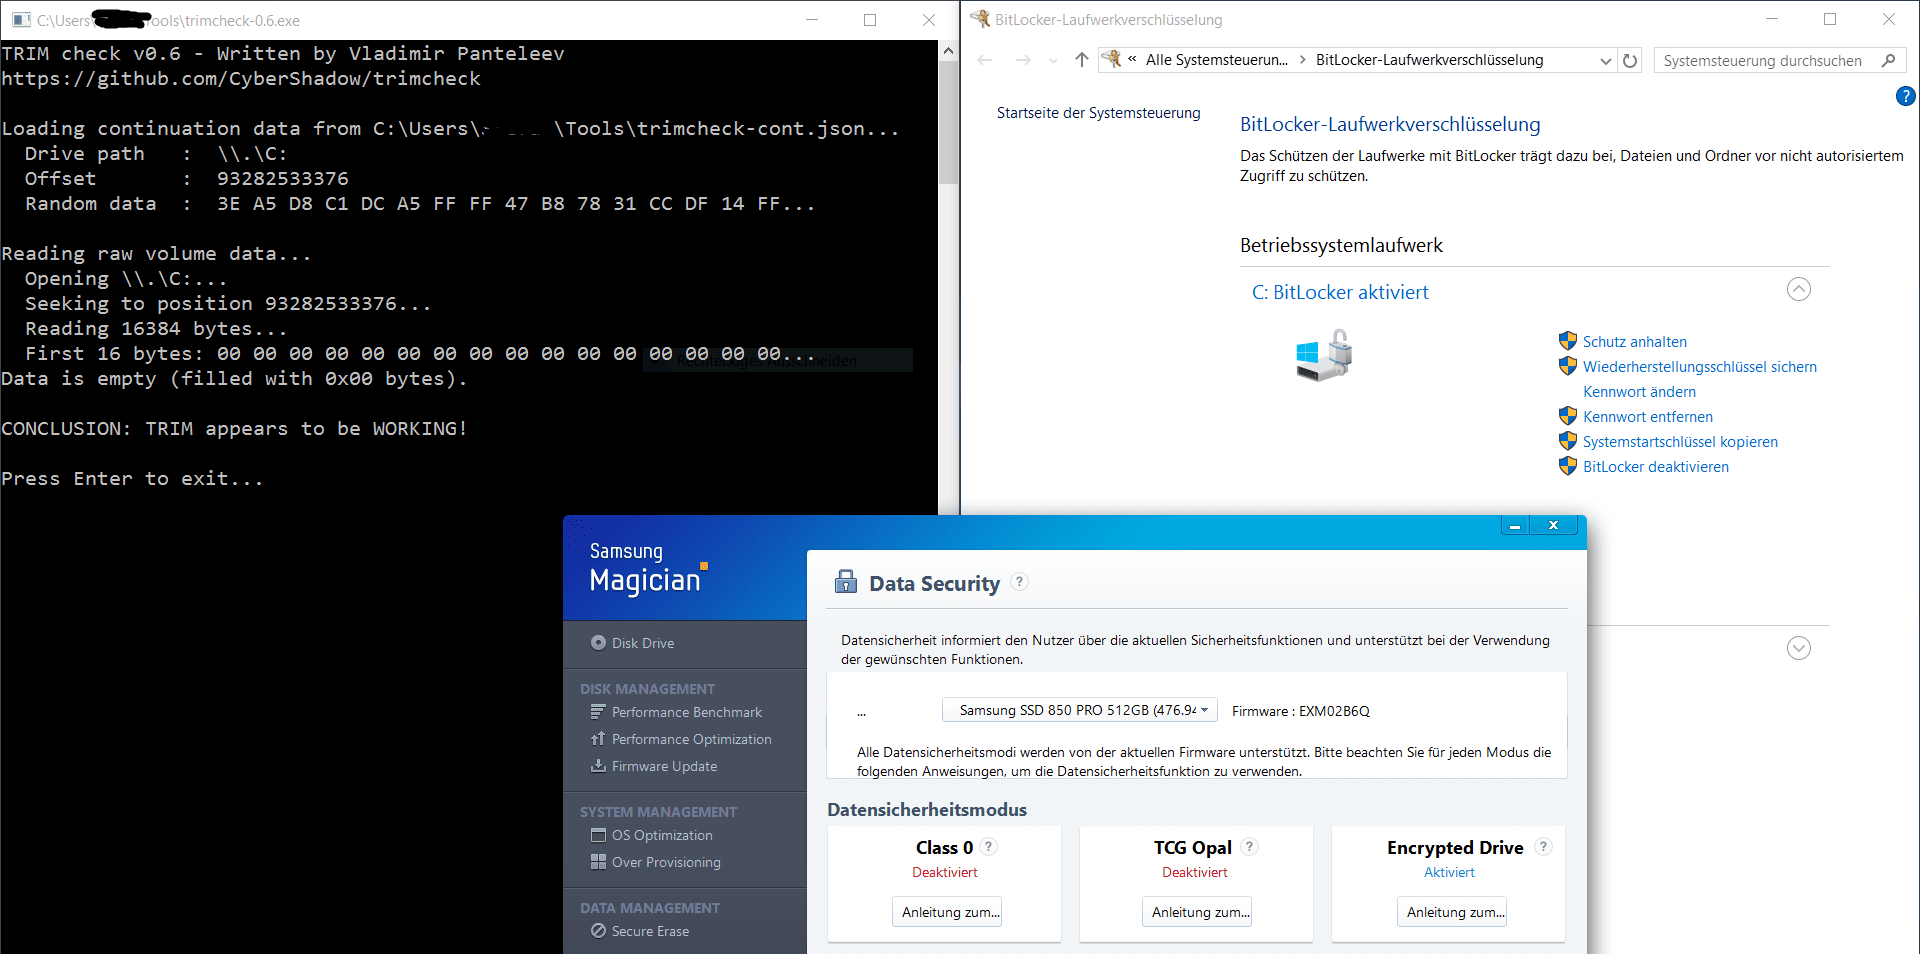The width and height of the screenshot is (1920, 954).
Task: Click Kennwort ändern link
Action: 1639,392
